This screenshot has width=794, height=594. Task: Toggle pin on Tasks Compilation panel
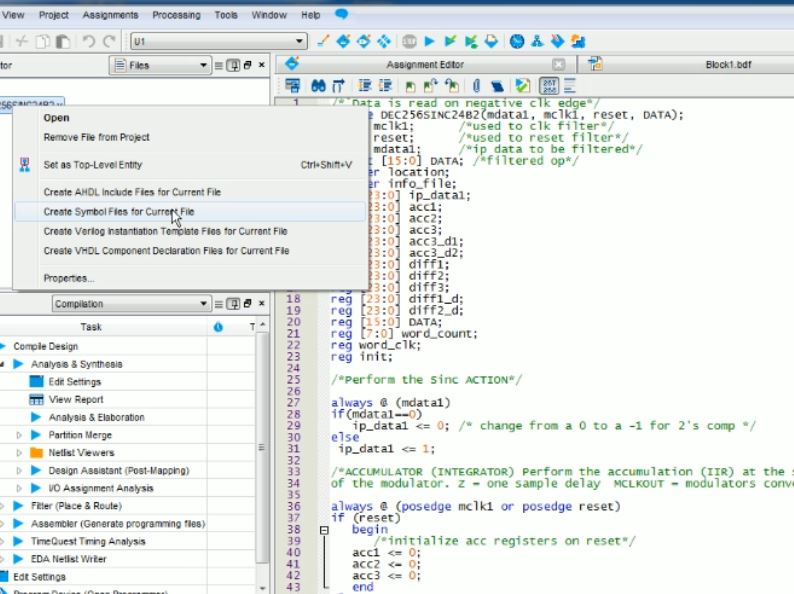tap(231, 304)
